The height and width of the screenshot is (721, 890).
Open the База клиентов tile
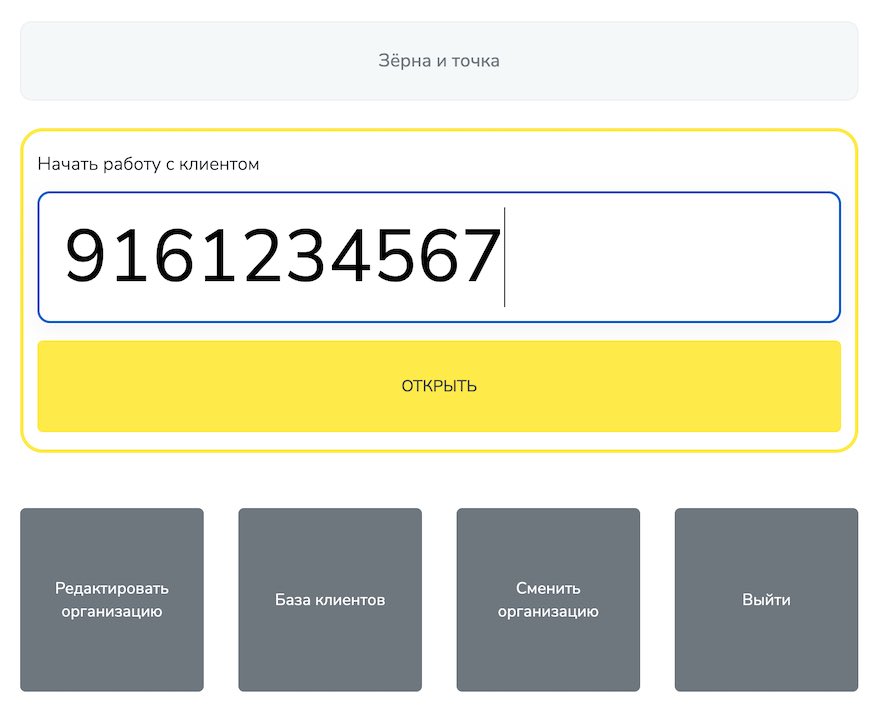[x=330, y=600]
